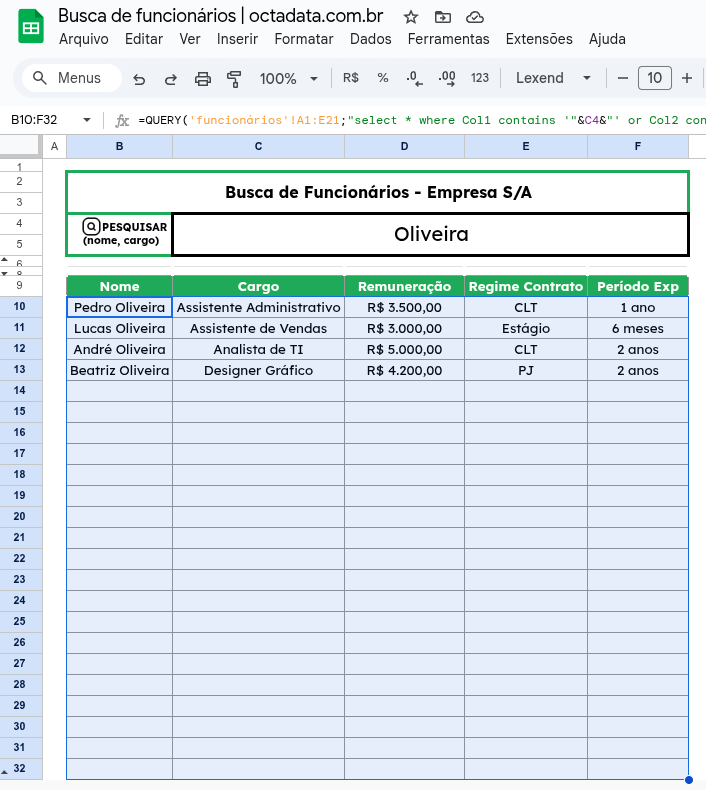This screenshot has height=790, width=706.
Task: Select column D header
Action: [x=404, y=147]
